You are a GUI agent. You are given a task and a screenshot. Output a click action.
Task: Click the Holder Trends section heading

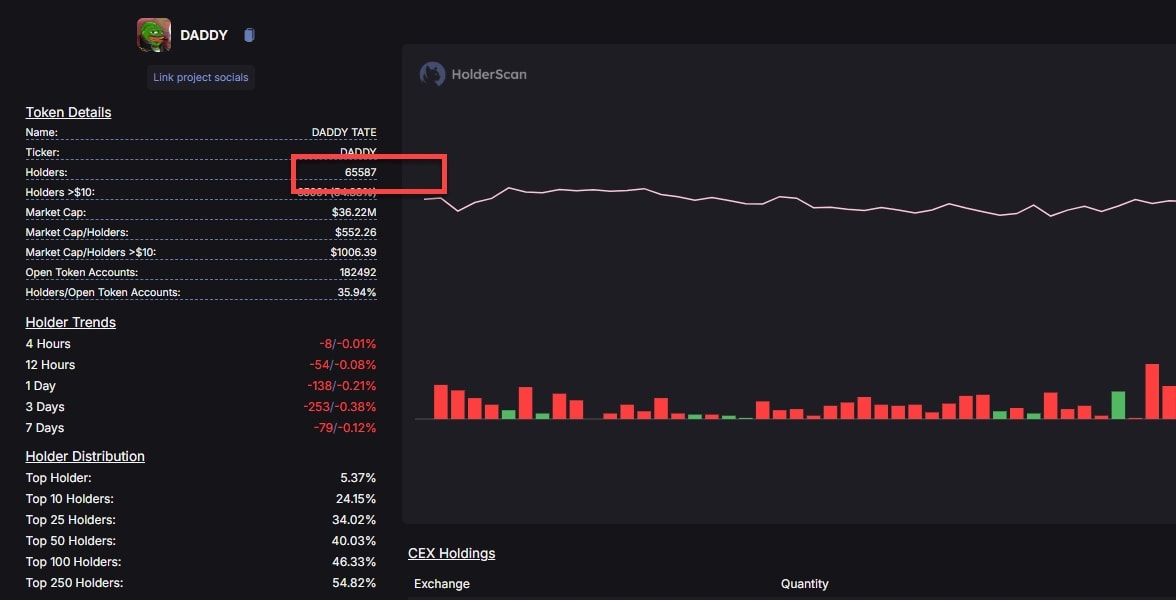click(70, 322)
